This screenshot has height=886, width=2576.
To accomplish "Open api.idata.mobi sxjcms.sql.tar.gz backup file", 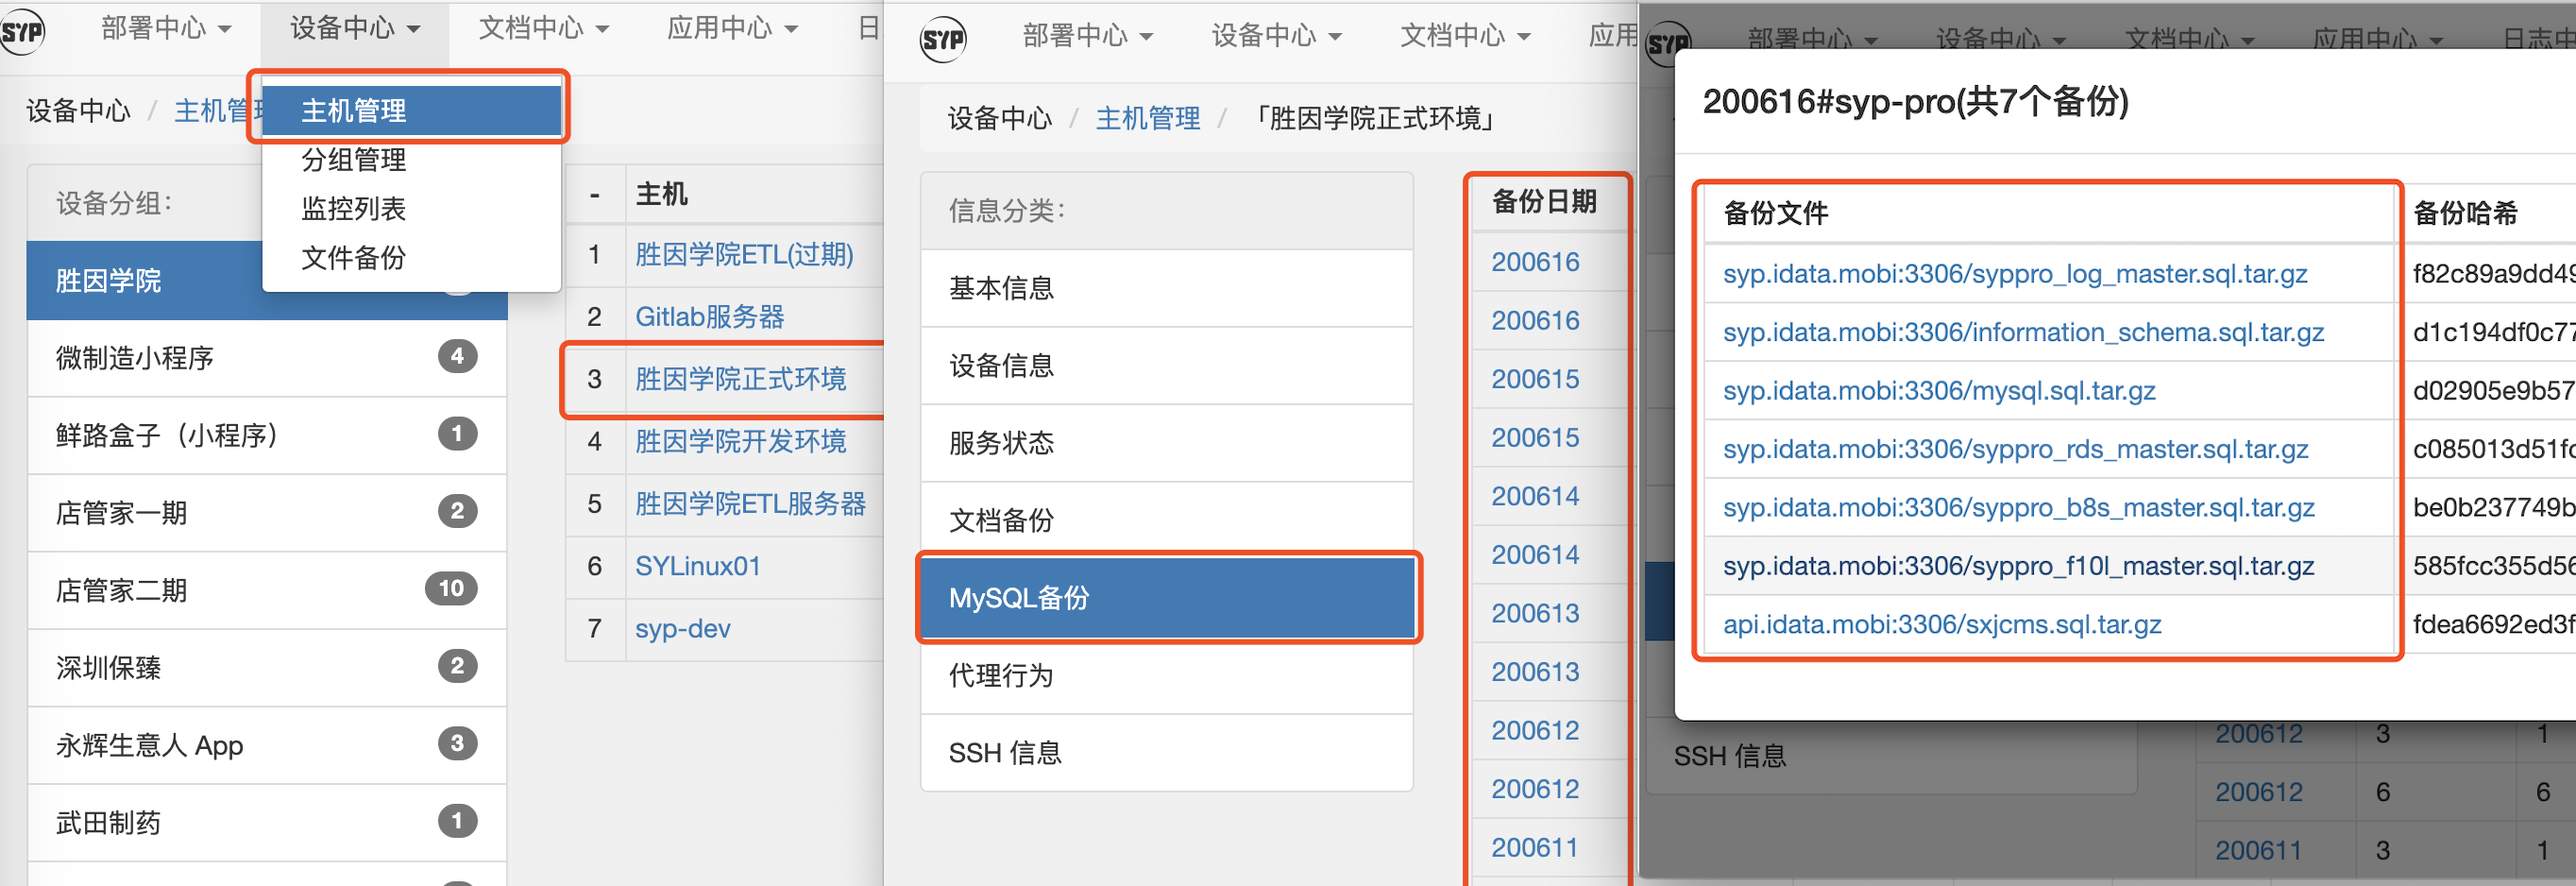I will (x=1942, y=624).
